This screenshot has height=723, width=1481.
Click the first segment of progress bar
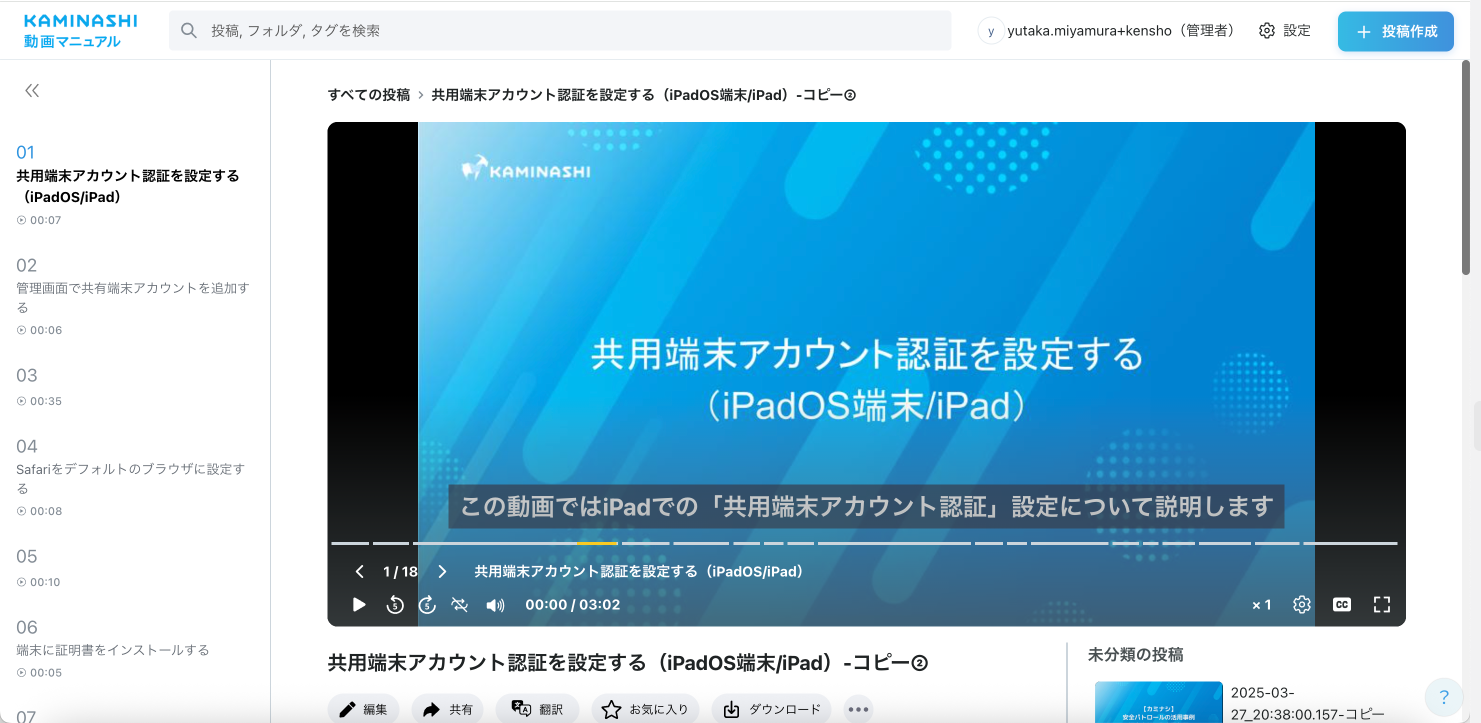pyautogui.click(x=350, y=543)
